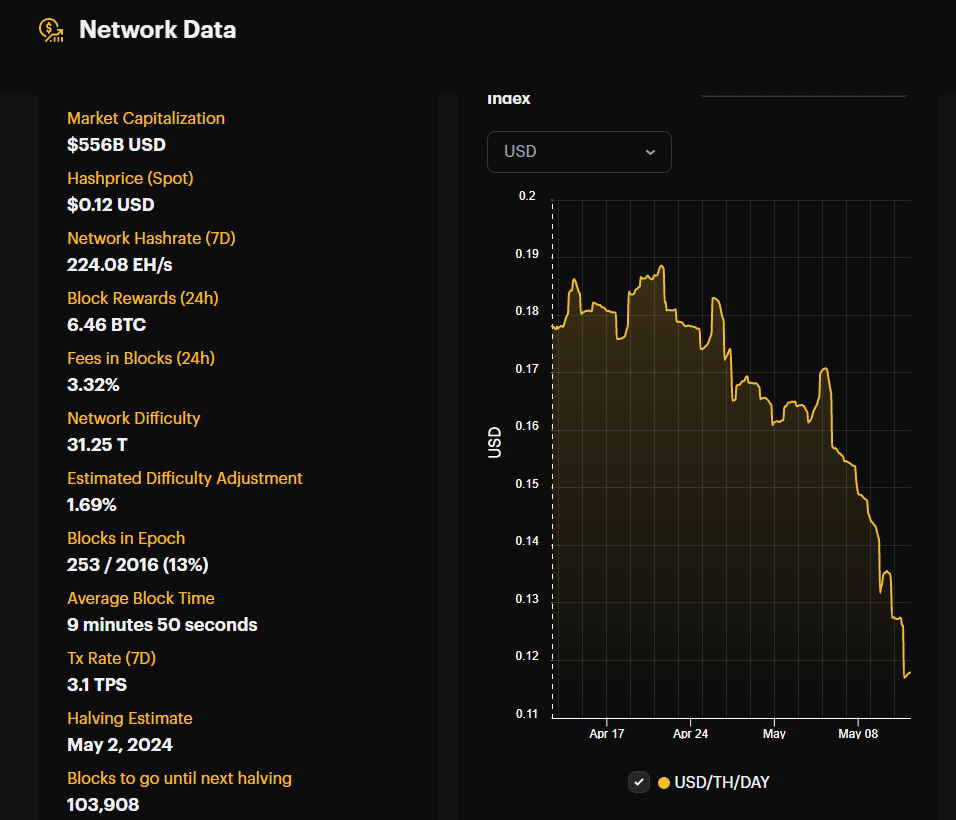Click the Tx Rate (7D) label
This screenshot has height=820, width=956.
pos(112,658)
